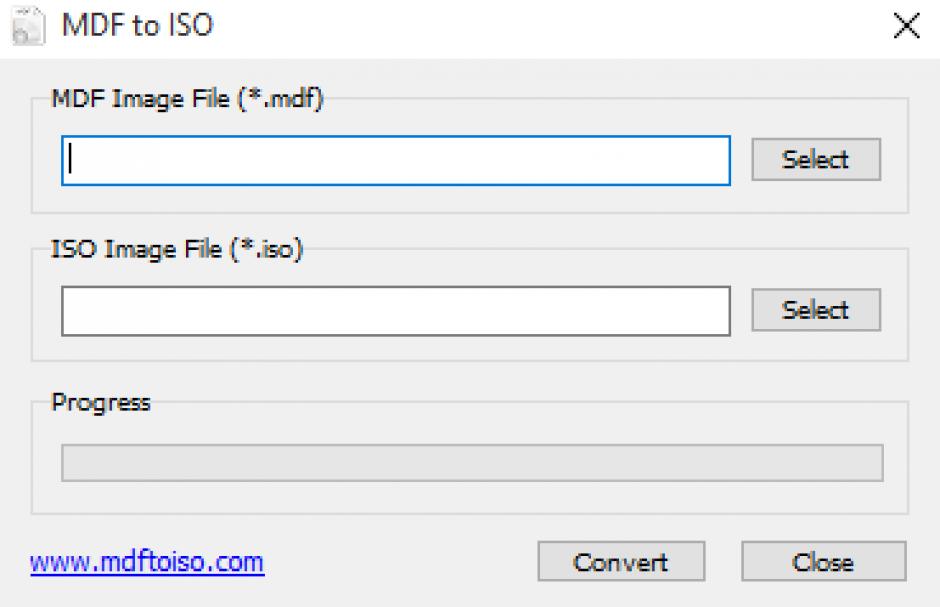Click the MDF to ISO title bar icon

pyautogui.click(x=26, y=26)
